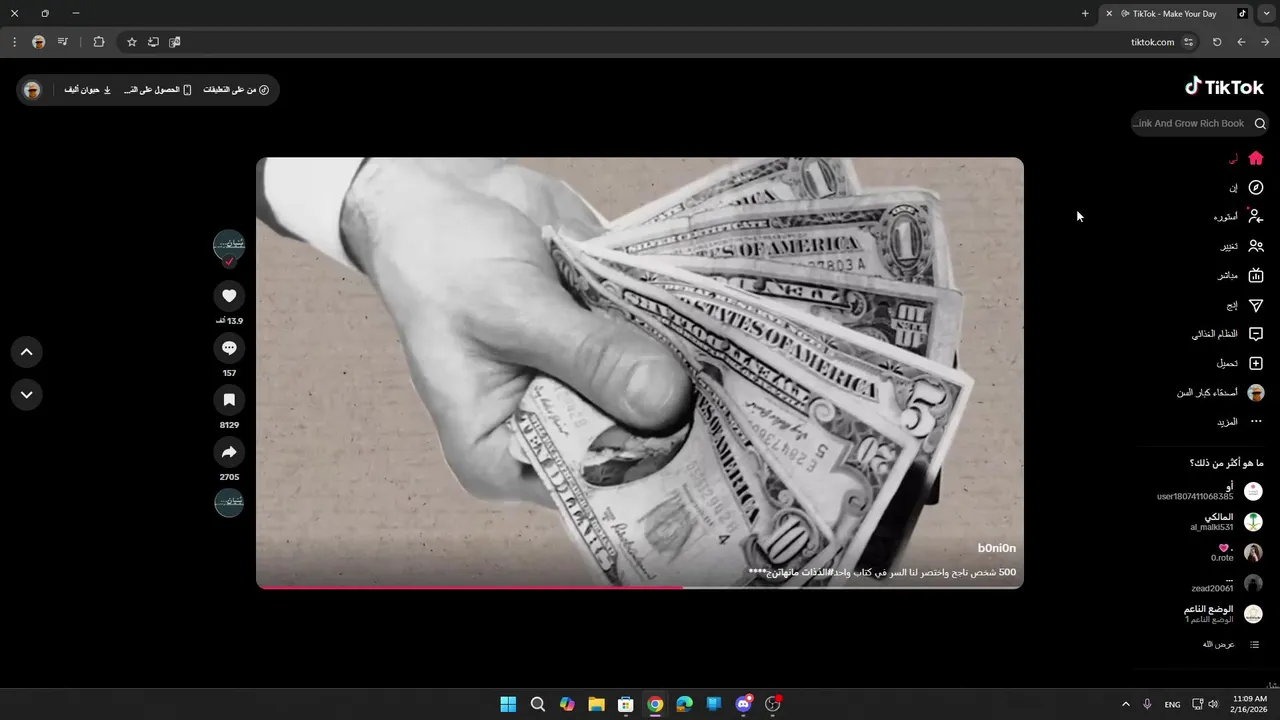Share the video showing 2705 shares

tap(229, 452)
